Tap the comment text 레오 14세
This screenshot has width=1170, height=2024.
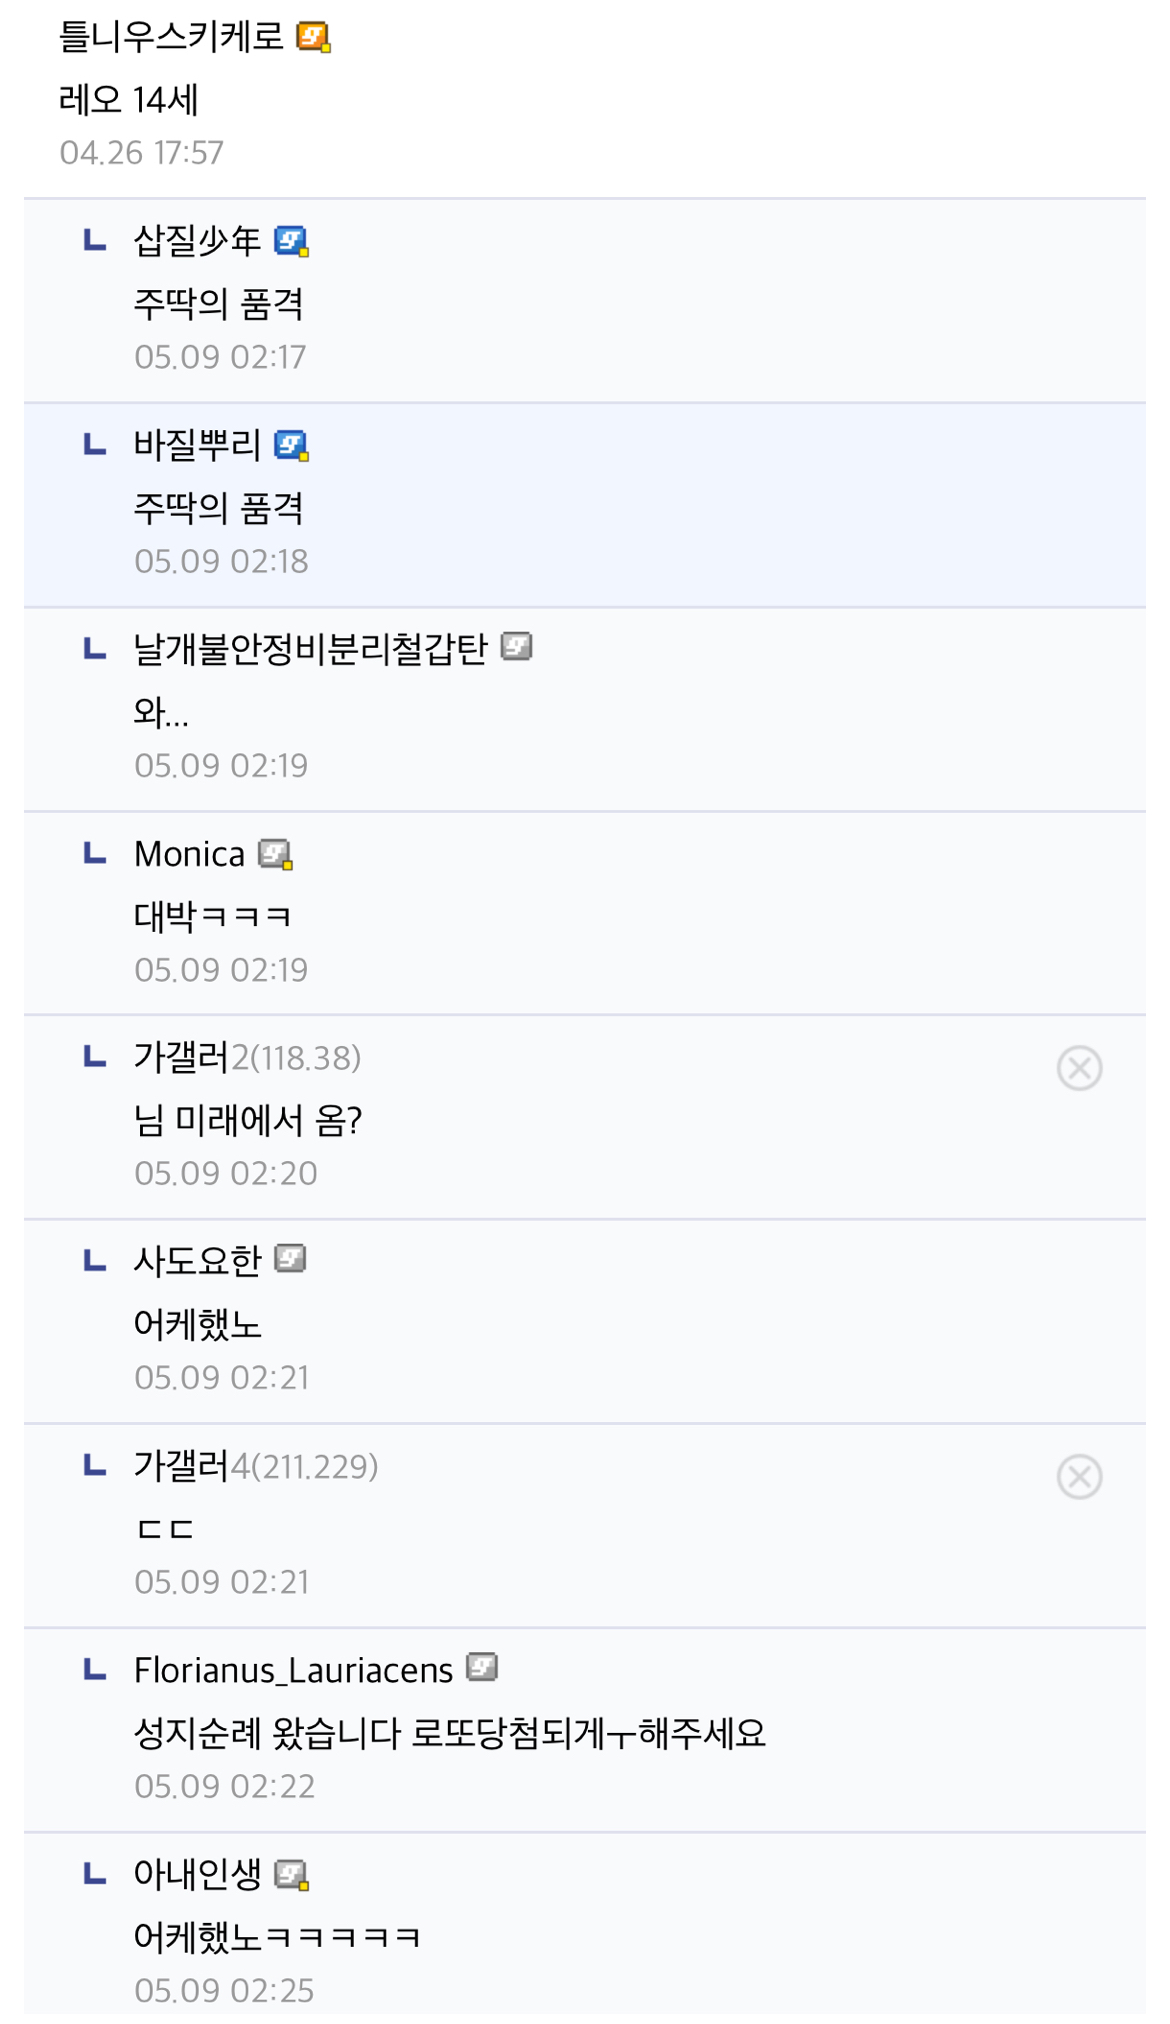(129, 100)
